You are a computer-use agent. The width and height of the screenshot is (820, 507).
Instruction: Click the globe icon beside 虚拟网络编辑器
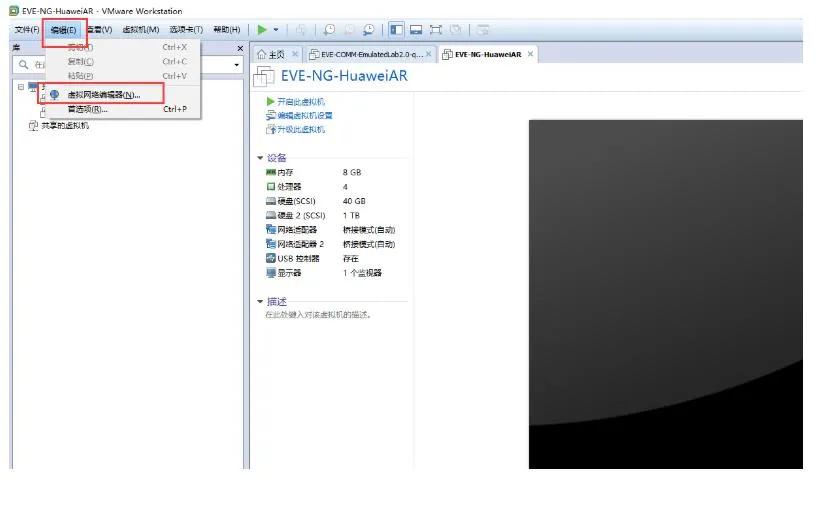pyautogui.click(x=54, y=95)
